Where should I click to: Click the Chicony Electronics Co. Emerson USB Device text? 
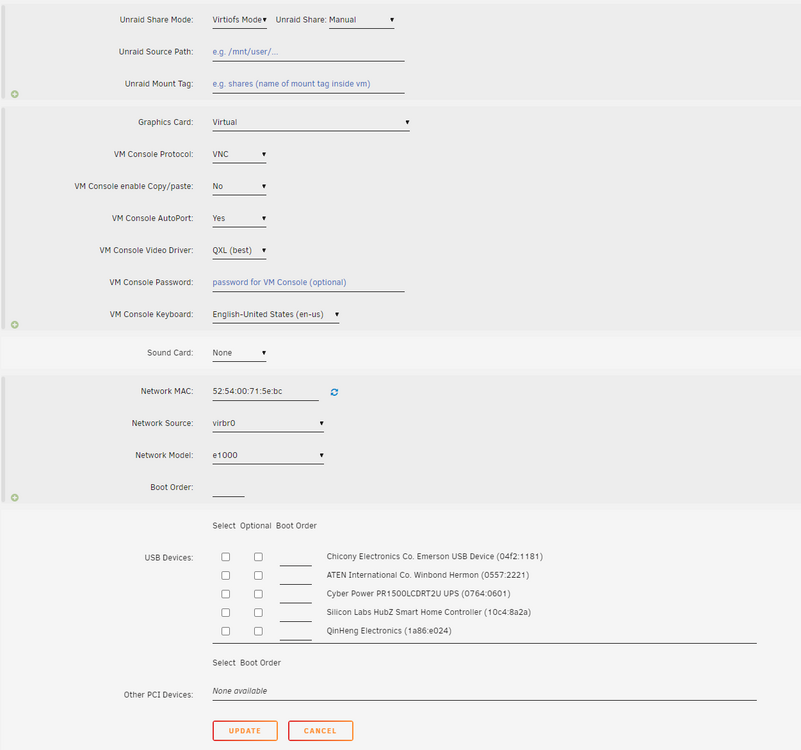[x=435, y=556]
